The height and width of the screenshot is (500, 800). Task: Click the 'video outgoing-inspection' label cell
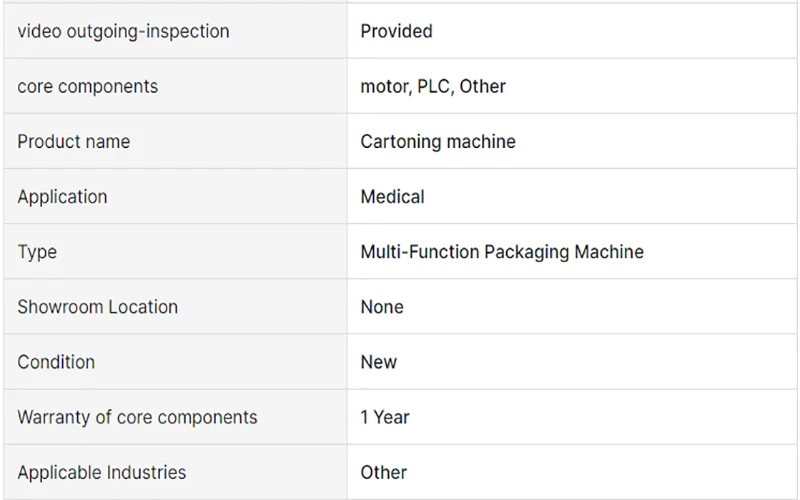[175, 31]
